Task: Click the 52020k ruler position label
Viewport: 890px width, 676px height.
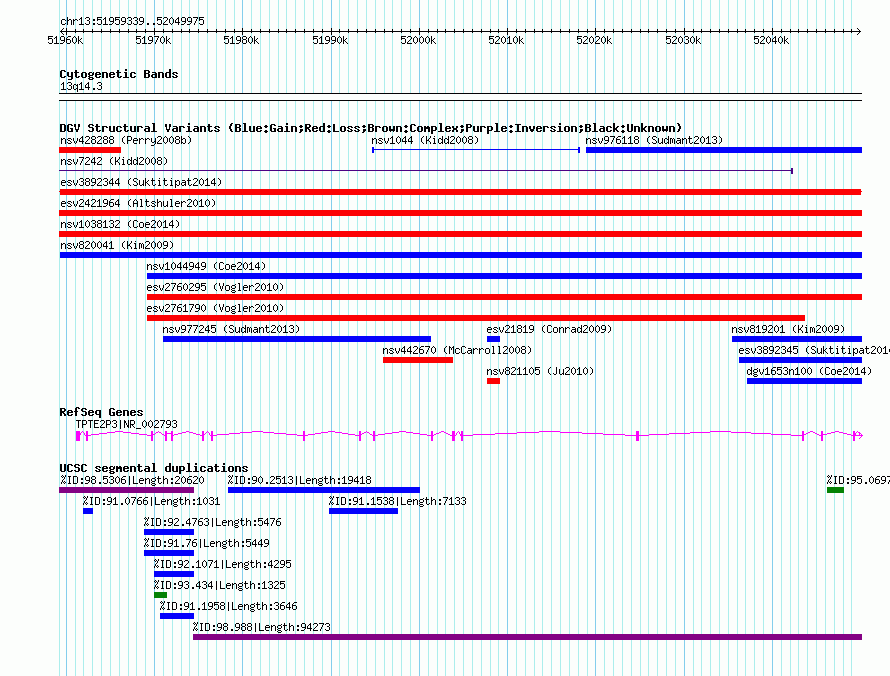Action: tap(594, 40)
